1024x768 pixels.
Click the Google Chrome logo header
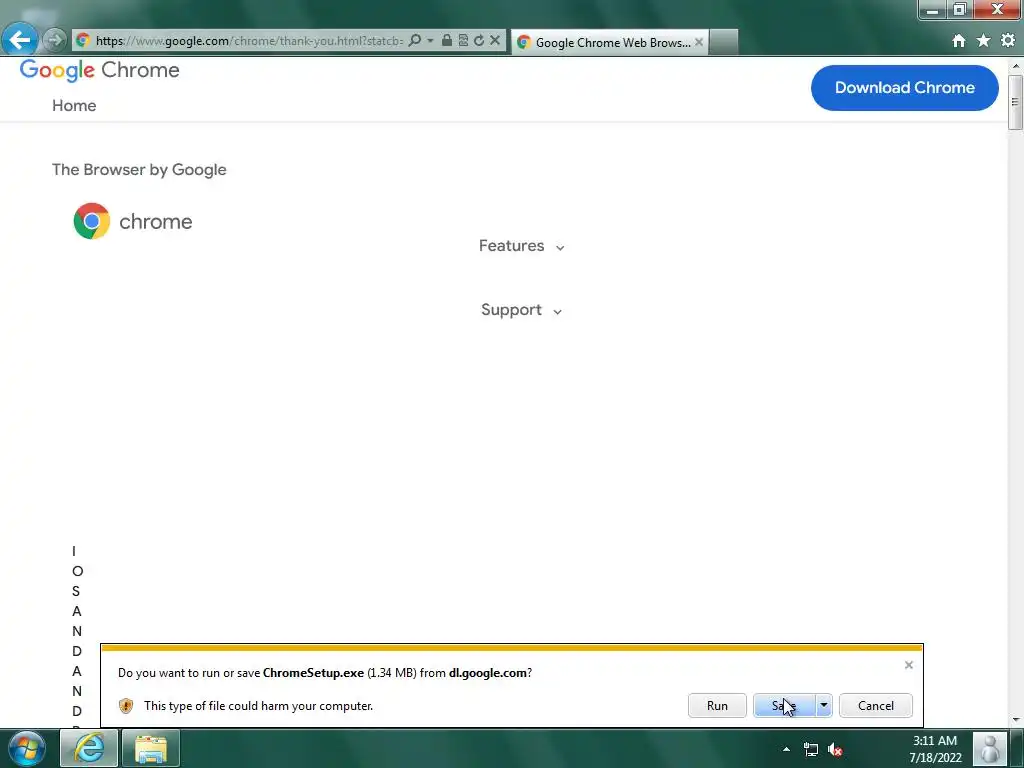pos(99,71)
